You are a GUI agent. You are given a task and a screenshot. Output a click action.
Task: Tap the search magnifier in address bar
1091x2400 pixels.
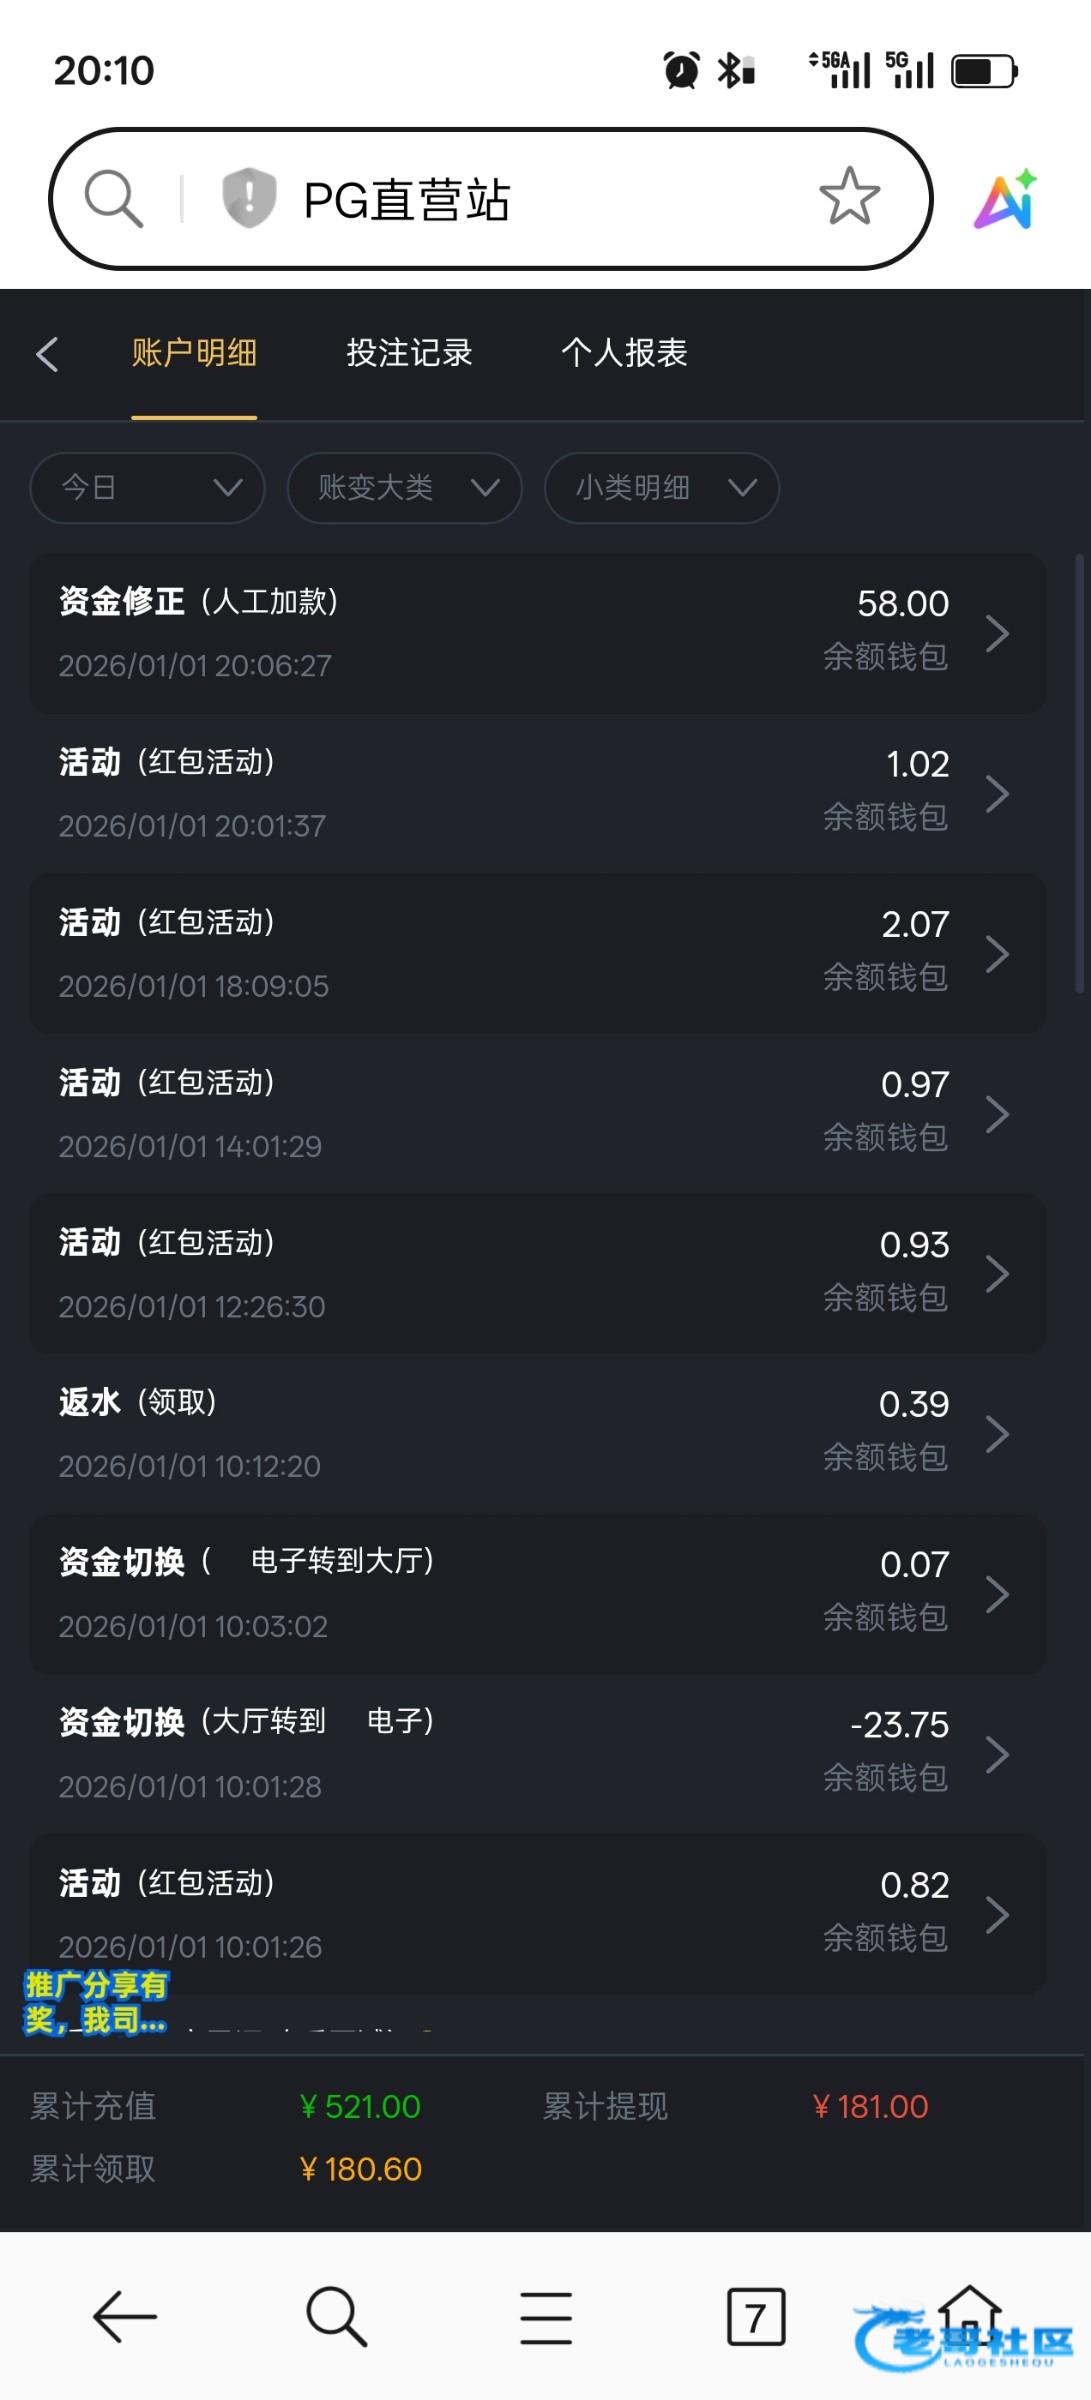[x=114, y=198]
